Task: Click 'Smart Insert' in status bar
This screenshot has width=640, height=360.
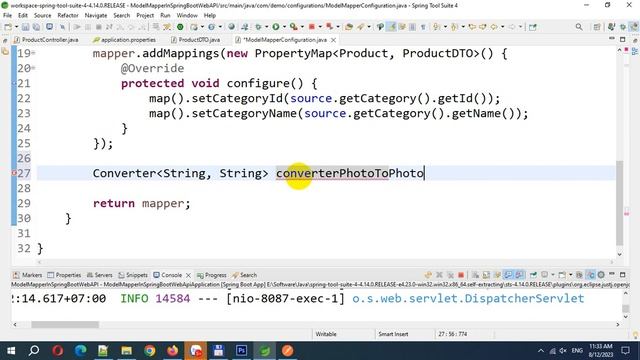Action: [x=393, y=334]
